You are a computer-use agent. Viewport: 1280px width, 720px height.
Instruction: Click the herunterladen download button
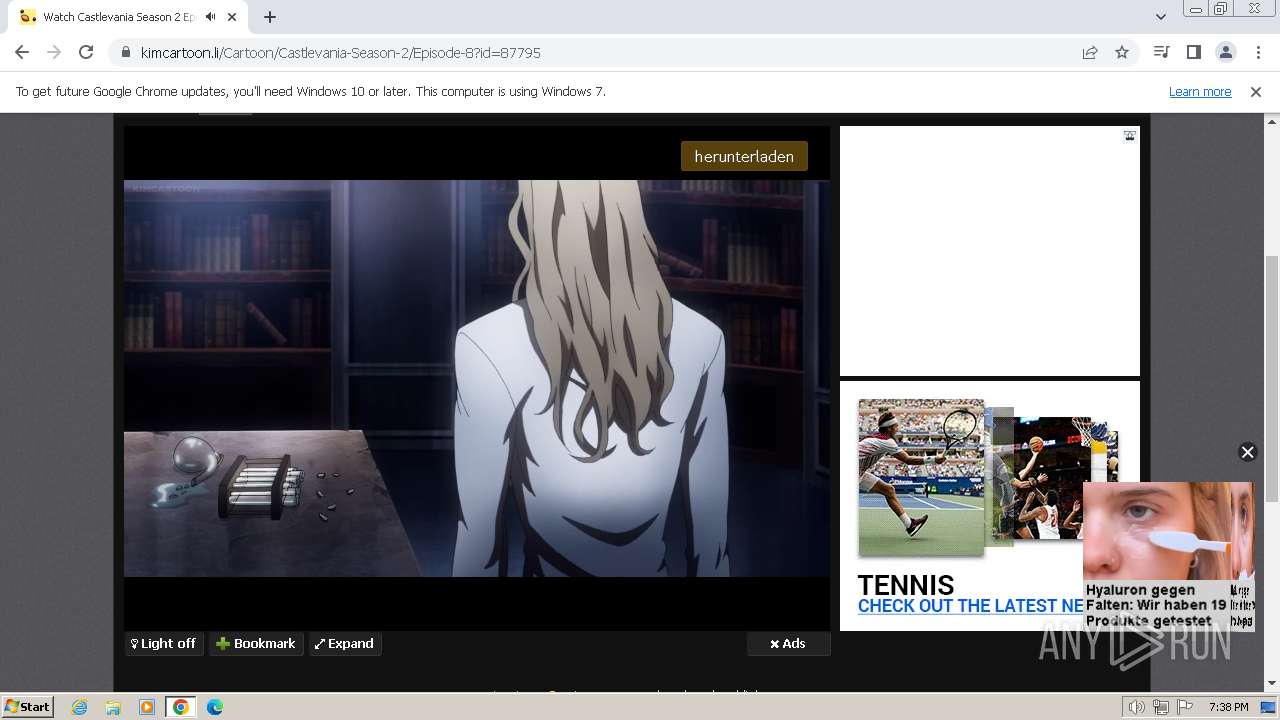(x=744, y=156)
